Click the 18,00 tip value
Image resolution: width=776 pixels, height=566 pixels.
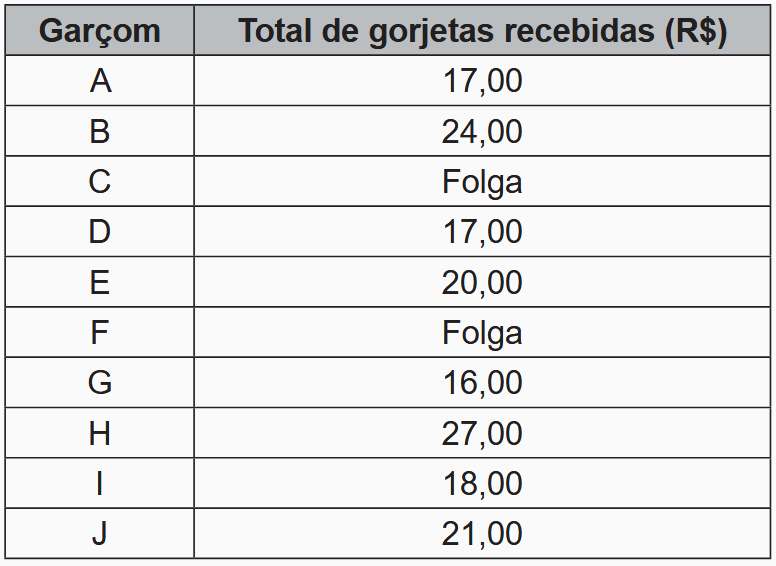pos(482,484)
